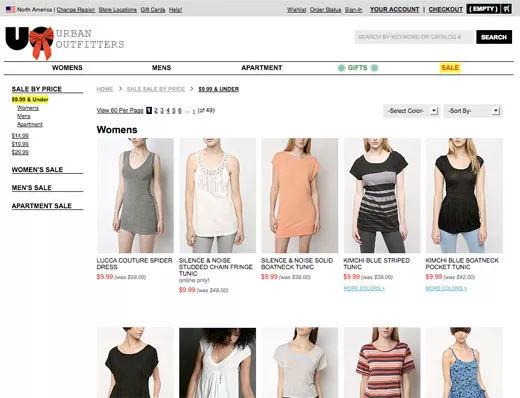Viewport: 520px width, 398px height.
Task: Go to results page 6
Action: (180, 111)
